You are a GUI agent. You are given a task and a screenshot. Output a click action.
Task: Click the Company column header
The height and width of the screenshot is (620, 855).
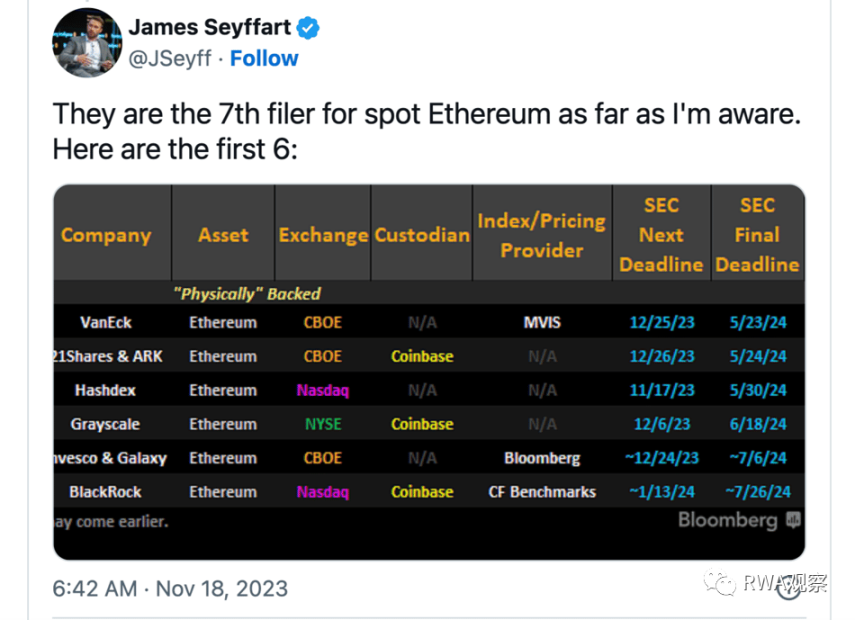106,236
